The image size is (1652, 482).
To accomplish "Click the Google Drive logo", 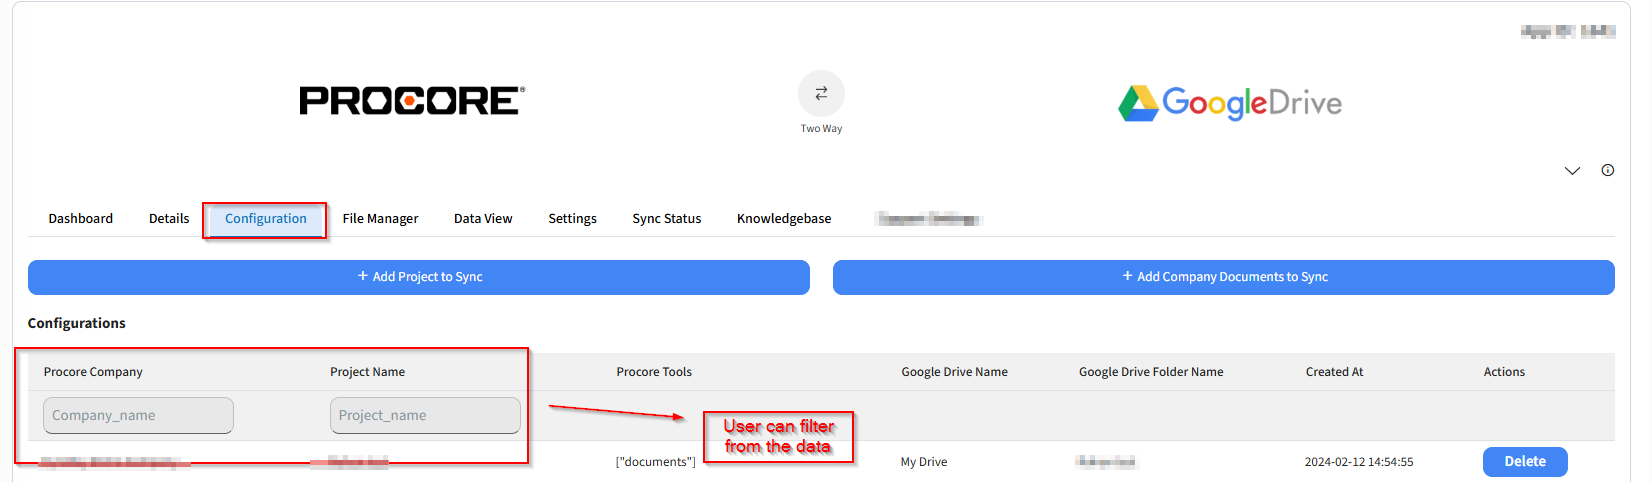I will coord(1229,103).
